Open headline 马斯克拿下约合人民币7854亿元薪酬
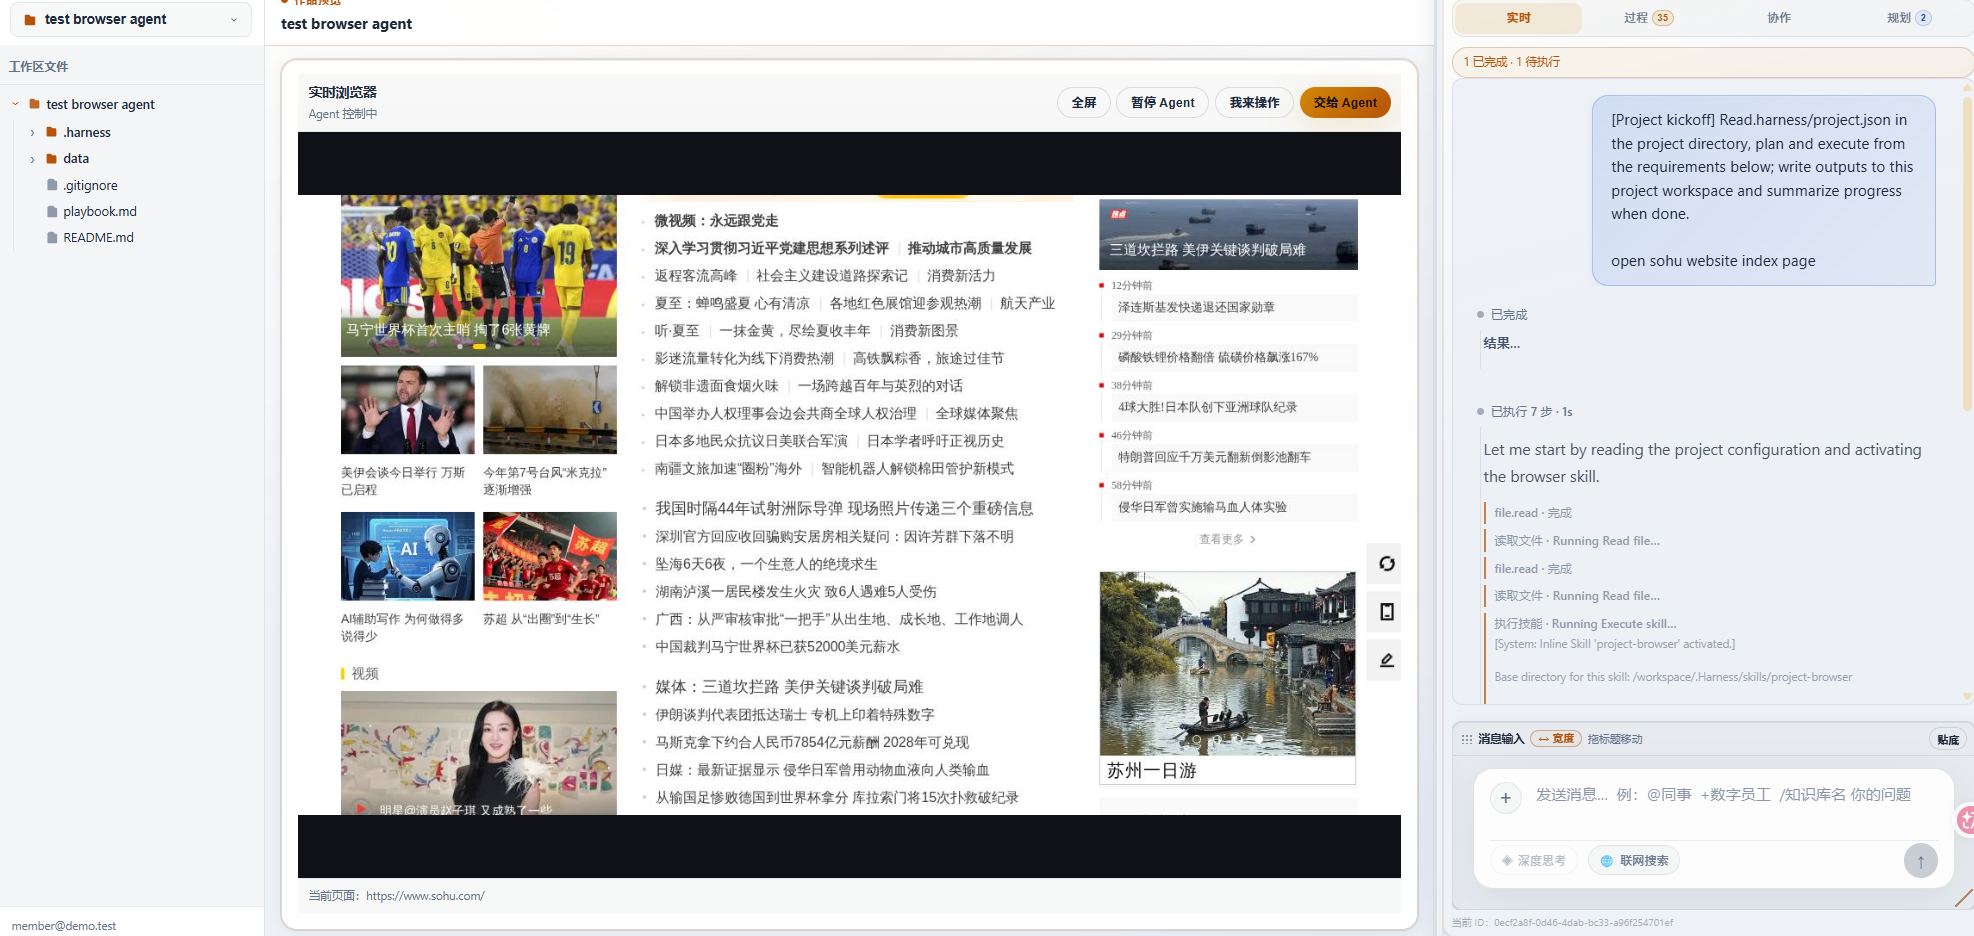The width and height of the screenshot is (1974, 936). [812, 742]
